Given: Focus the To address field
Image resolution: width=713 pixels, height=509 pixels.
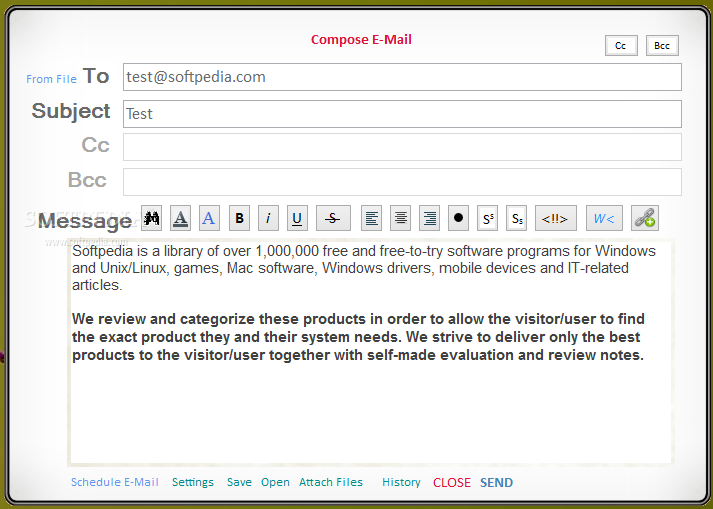Looking at the screenshot, I should (402, 77).
